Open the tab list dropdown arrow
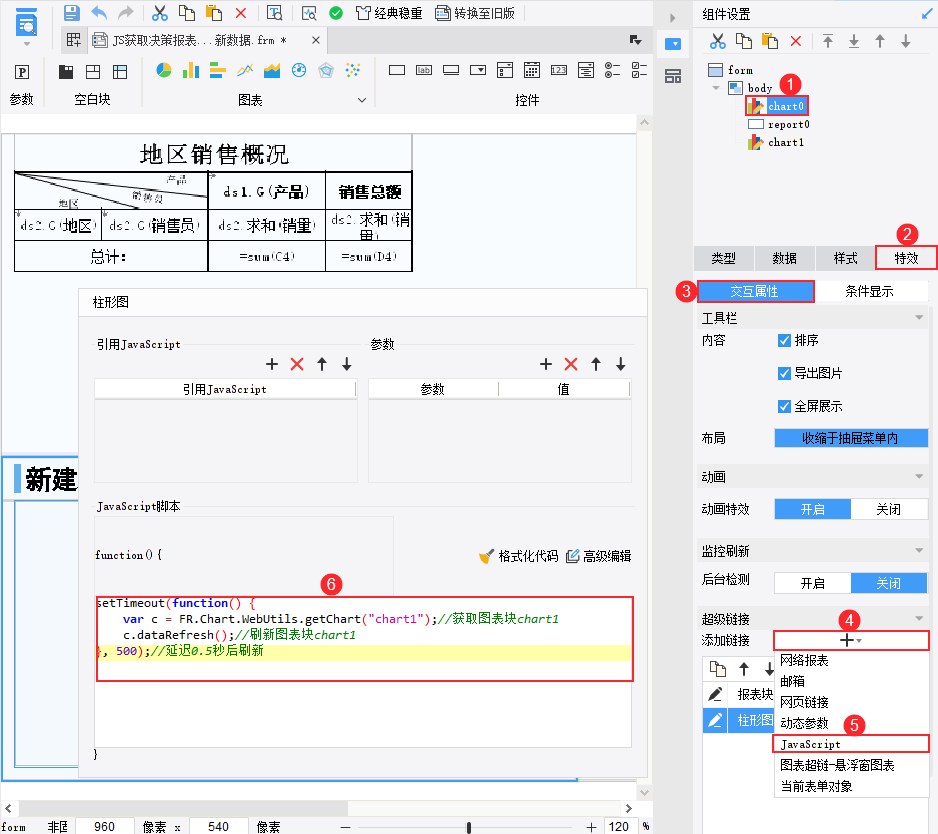This screenshot has width=938, height=834. tap(635, 40)
